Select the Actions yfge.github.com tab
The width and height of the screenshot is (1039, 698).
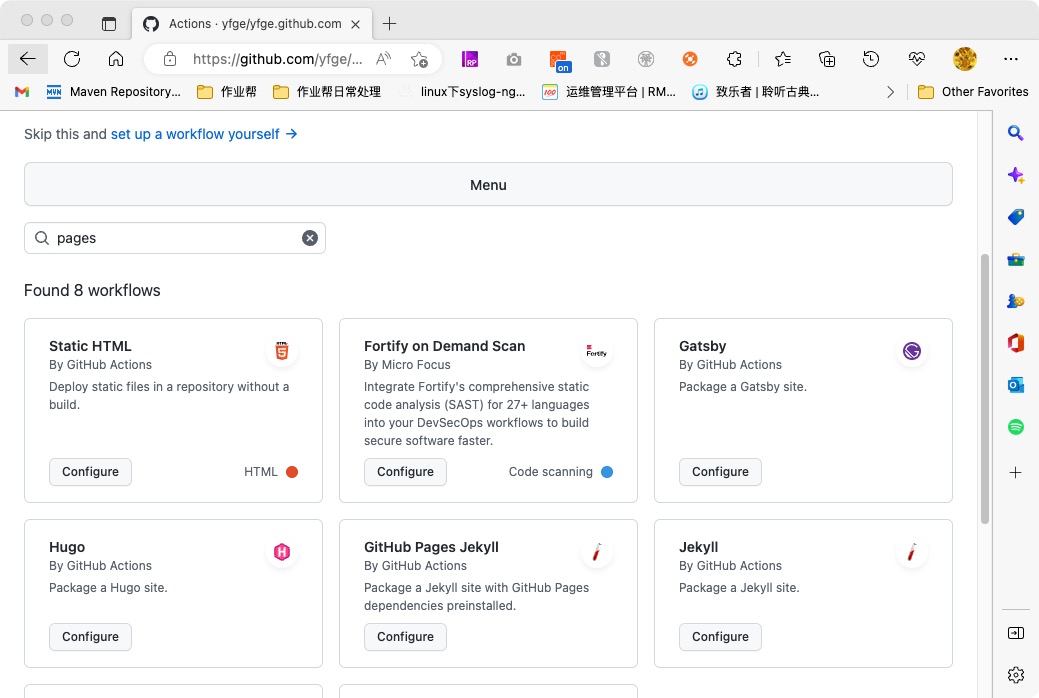tap(243, 23)
